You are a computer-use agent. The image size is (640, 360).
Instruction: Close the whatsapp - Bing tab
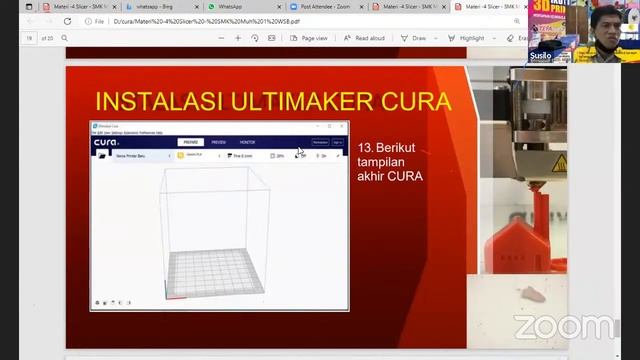pyautogui.click(x=197, y=7)
